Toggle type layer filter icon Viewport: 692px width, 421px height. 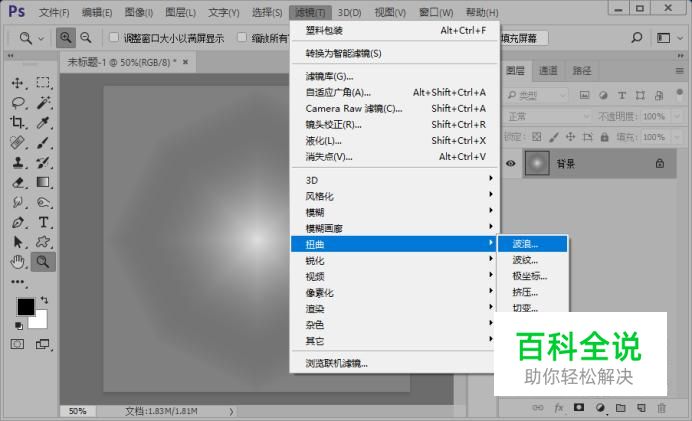621,95
